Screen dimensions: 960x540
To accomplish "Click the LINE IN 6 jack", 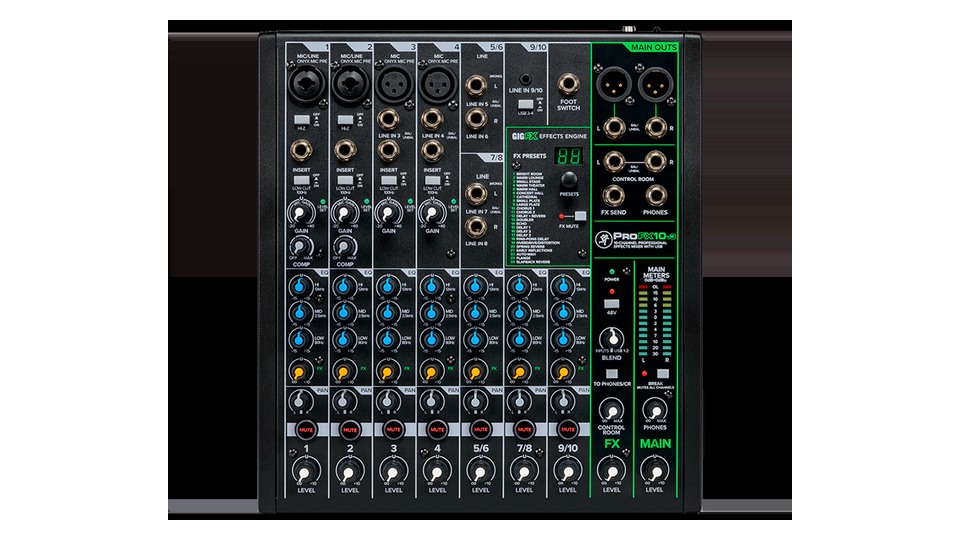I will click(476, 119).
